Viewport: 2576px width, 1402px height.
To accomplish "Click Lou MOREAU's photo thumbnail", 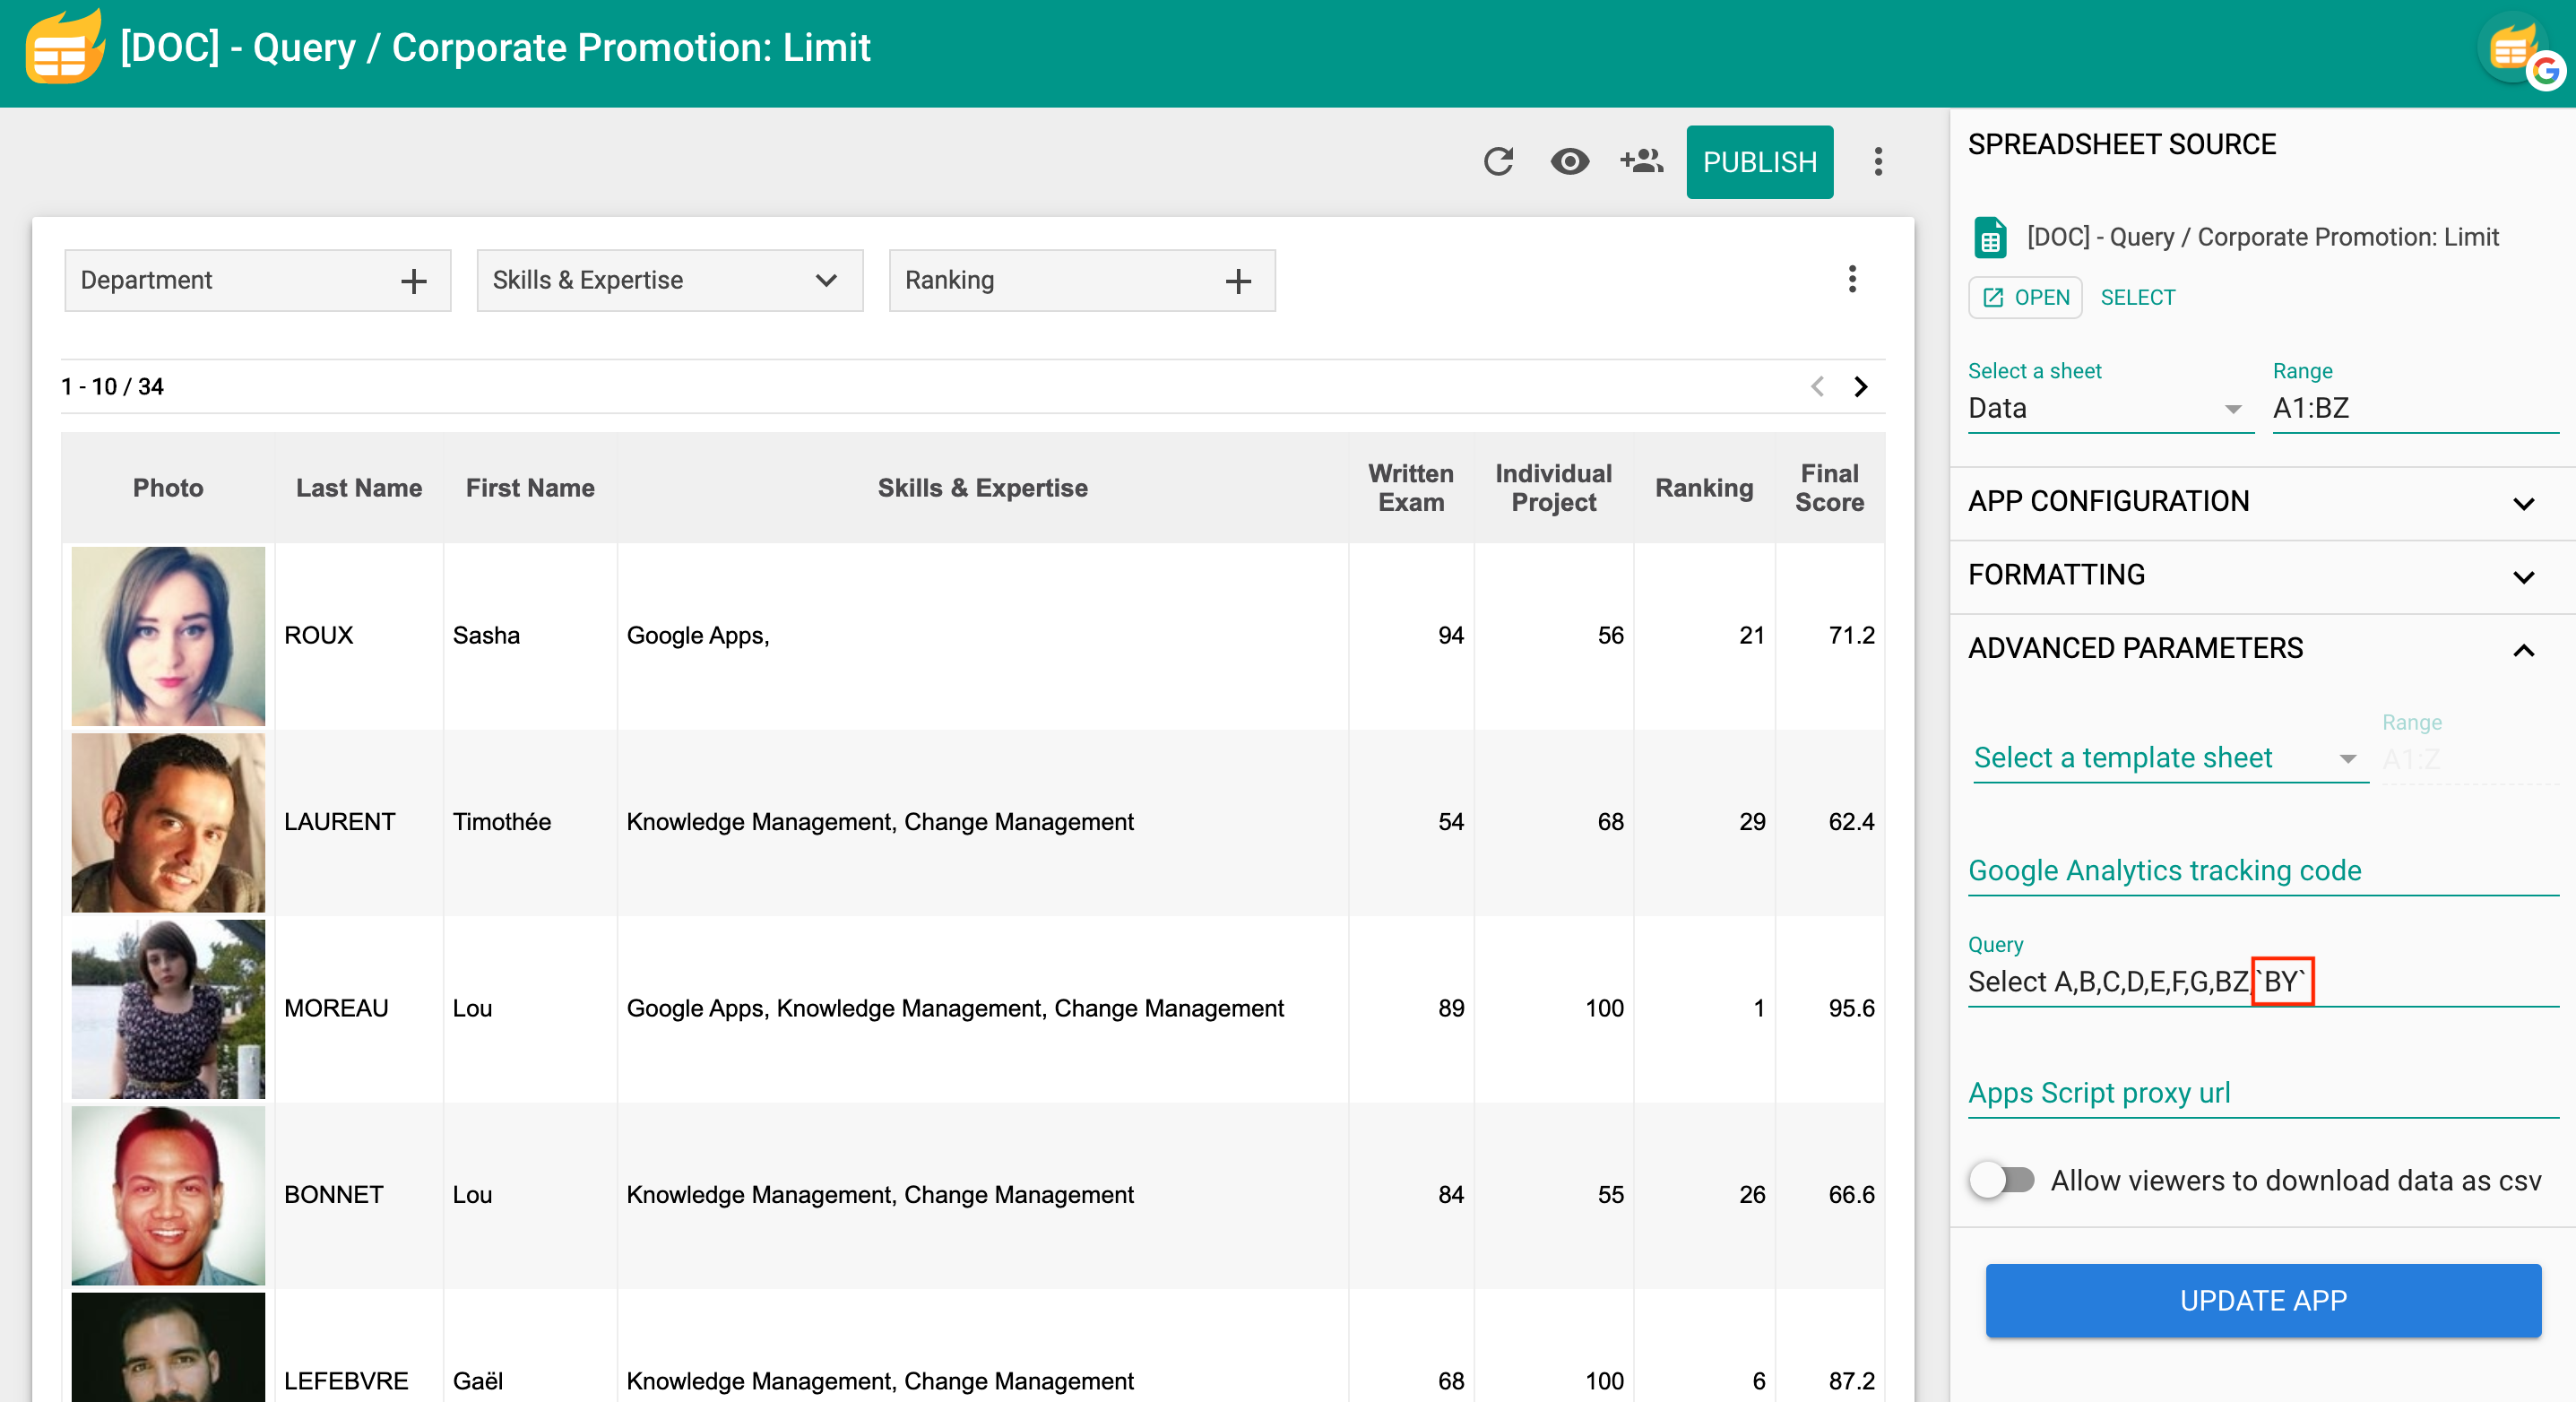I will pyautogui.click(x=168, y=1008).
